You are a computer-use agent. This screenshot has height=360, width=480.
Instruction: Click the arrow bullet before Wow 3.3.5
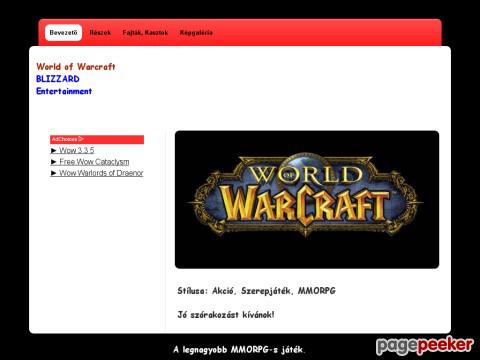pyautogui.click(x=54, y=151)
